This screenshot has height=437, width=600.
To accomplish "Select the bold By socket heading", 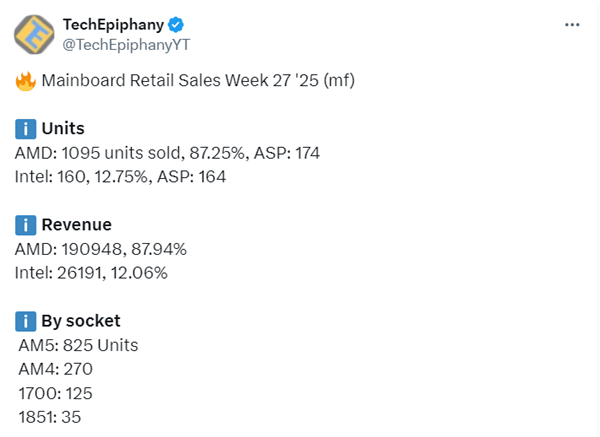I will [x=81, y=321].
